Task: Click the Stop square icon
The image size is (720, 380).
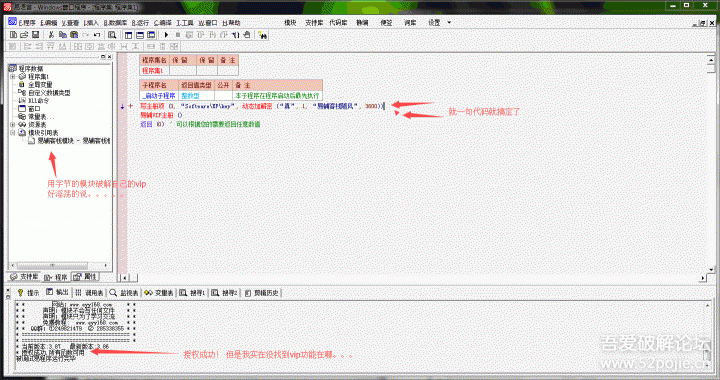Action: coord(178,35)
